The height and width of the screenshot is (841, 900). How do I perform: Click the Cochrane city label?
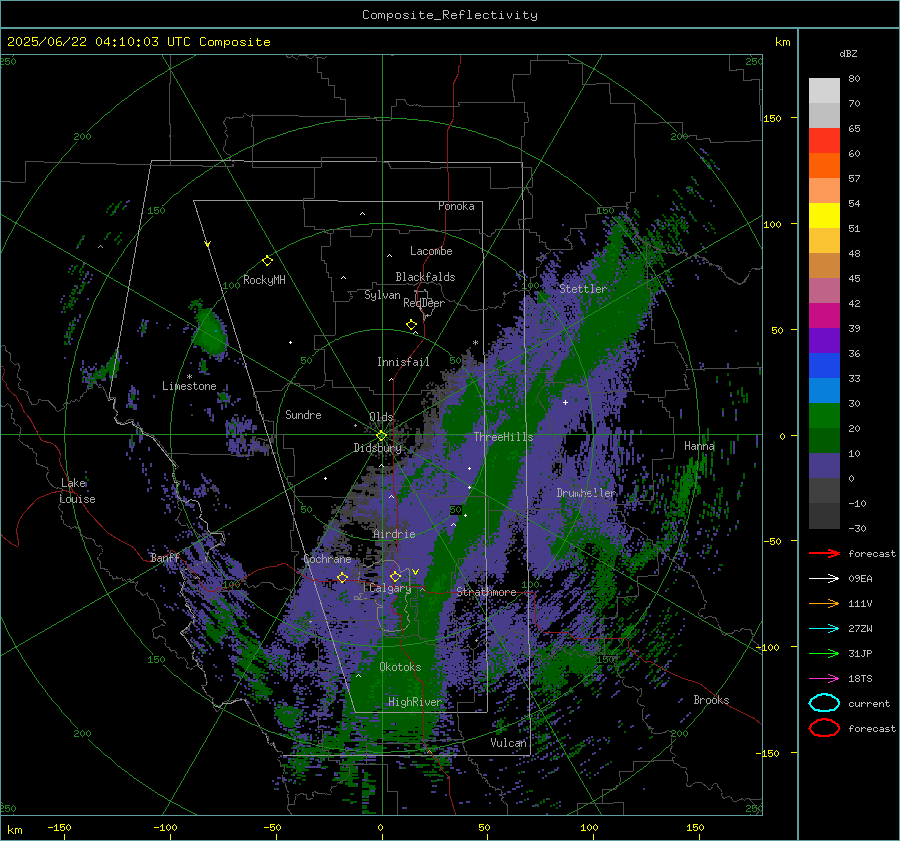tap(327, 559)
